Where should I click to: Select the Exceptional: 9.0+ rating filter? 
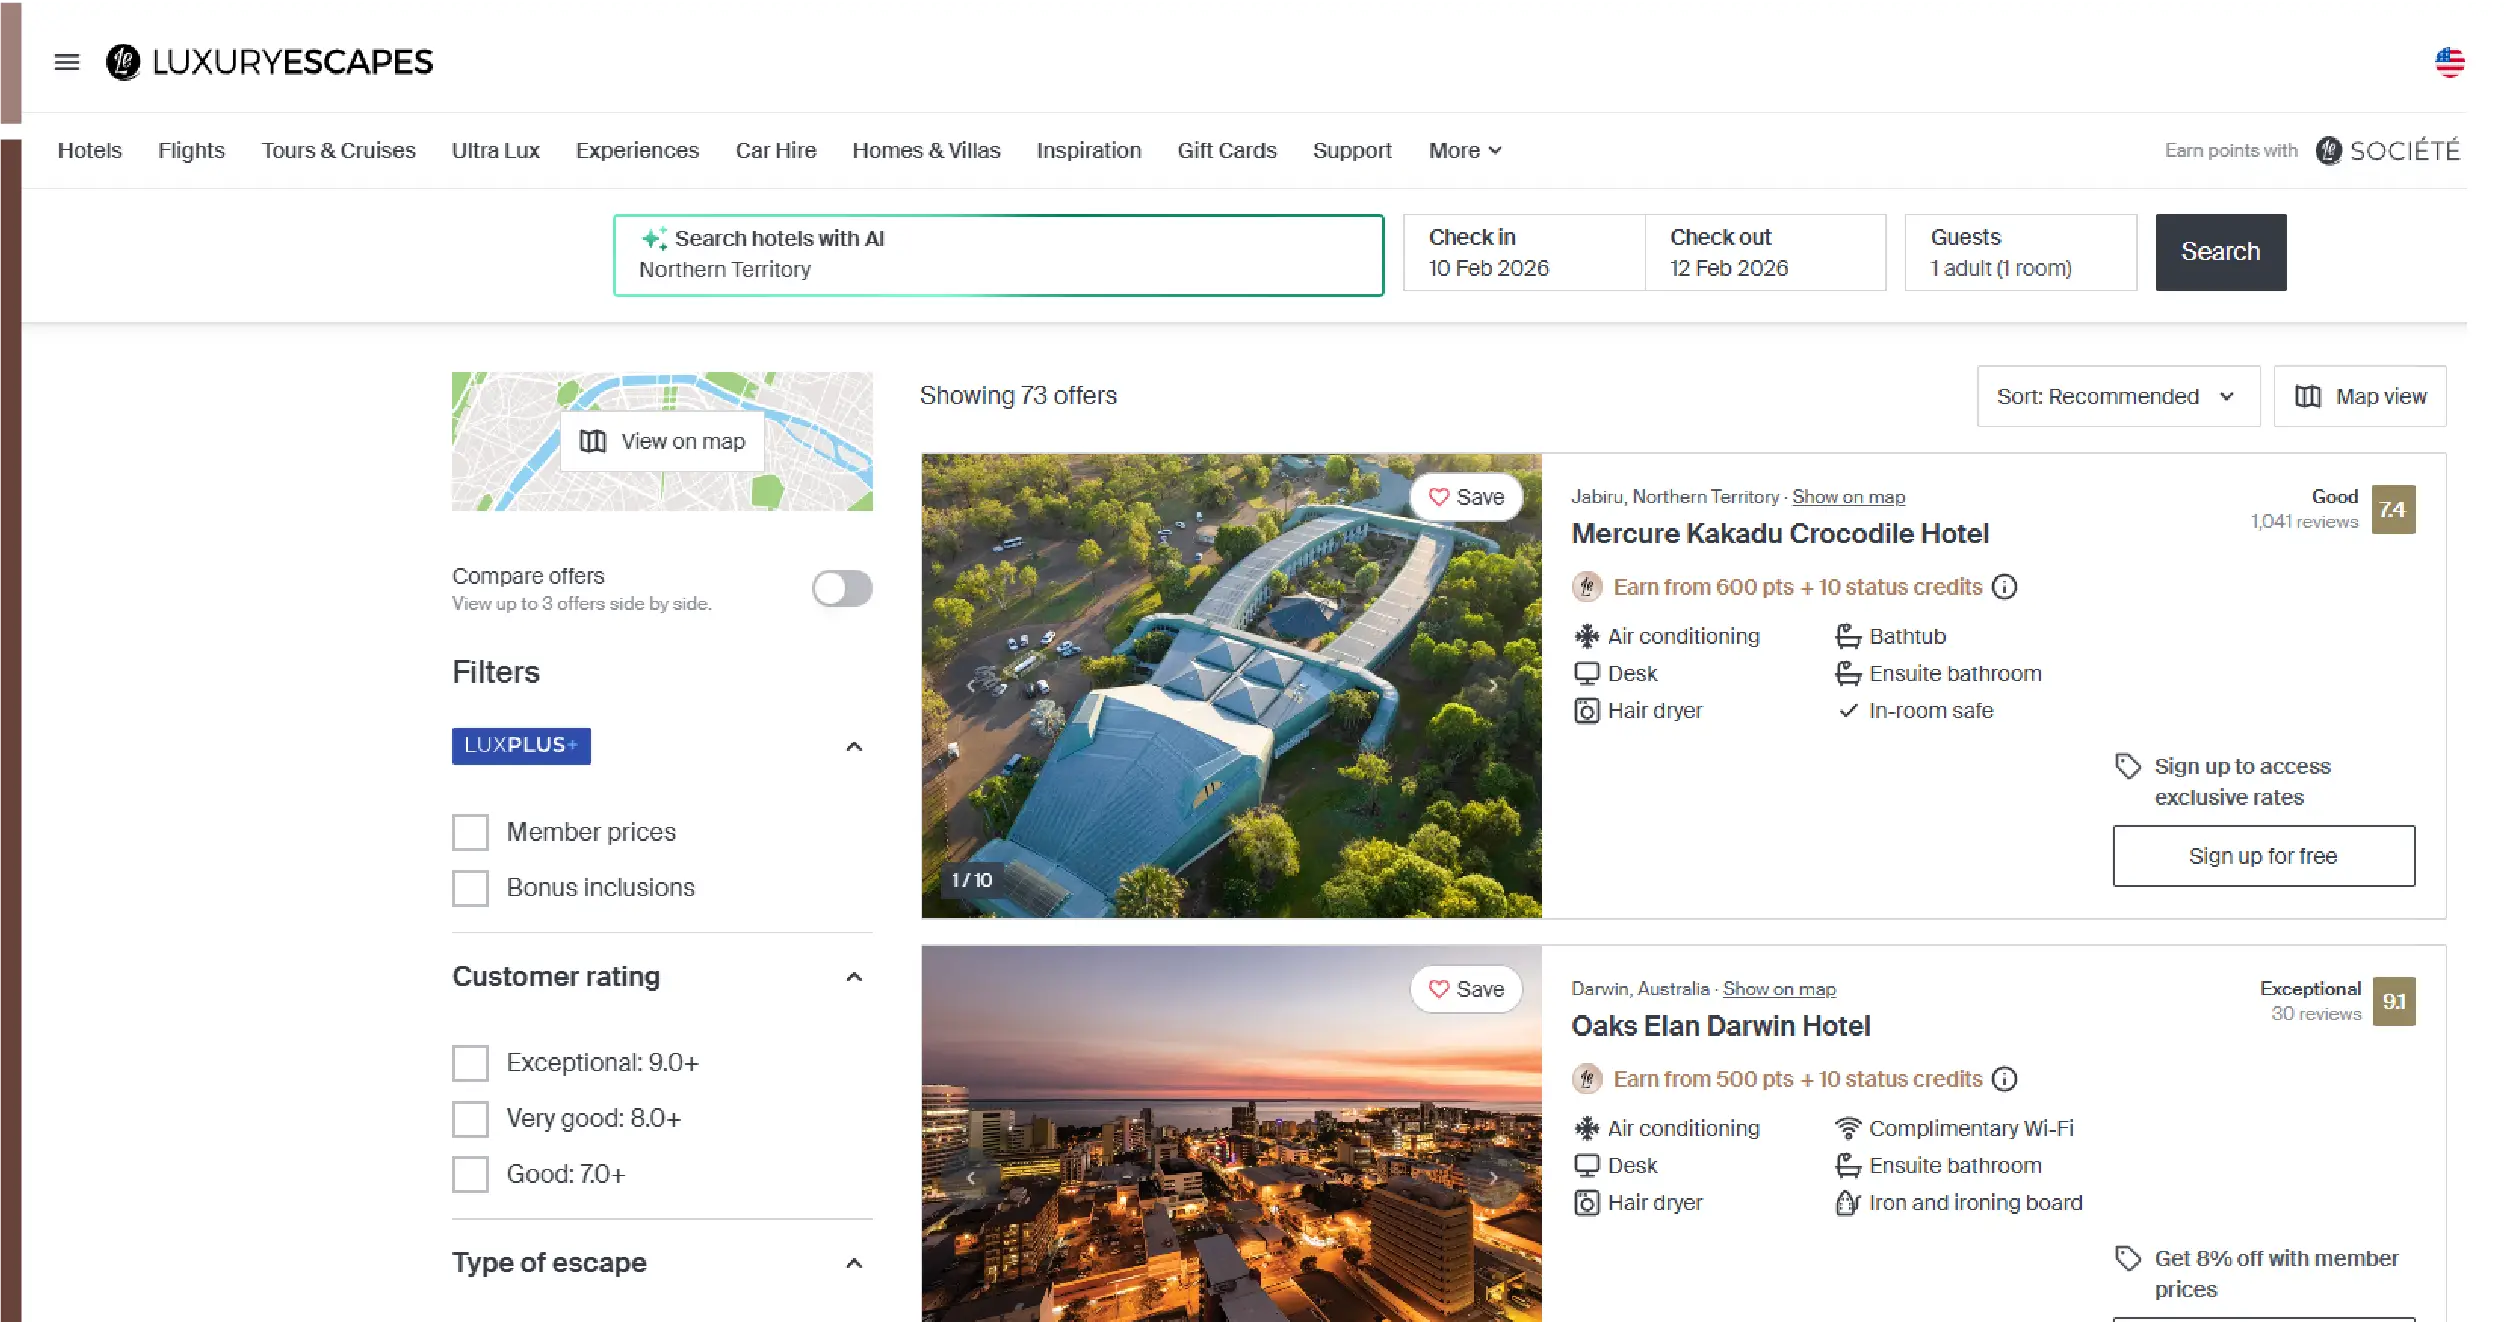(x=469, y=1063)
